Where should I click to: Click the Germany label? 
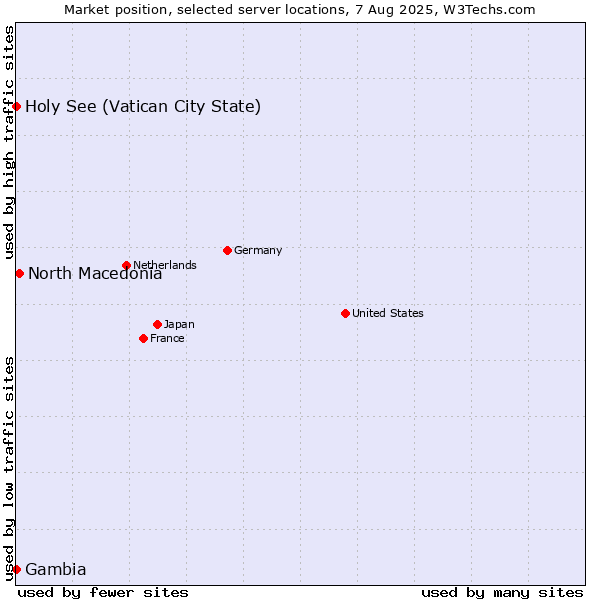pyautogui.click(x=258, y=250)
